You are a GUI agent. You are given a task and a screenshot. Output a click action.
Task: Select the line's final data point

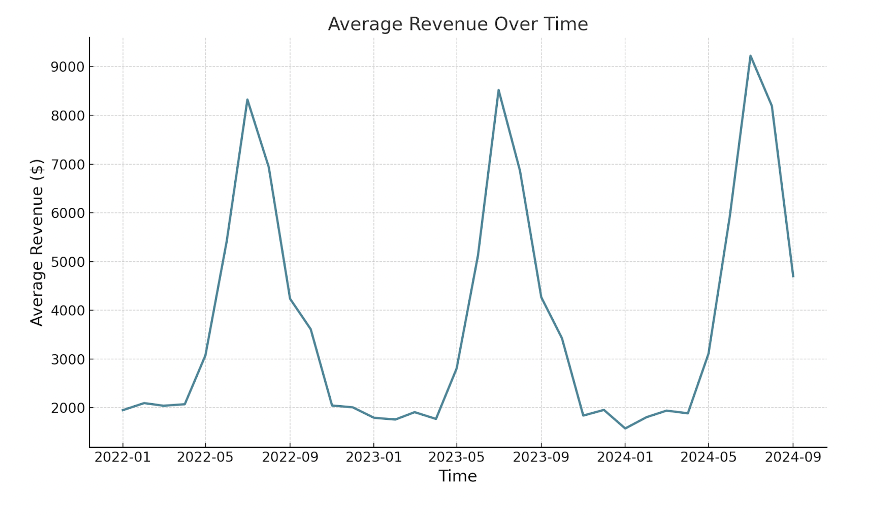point(793,277)
